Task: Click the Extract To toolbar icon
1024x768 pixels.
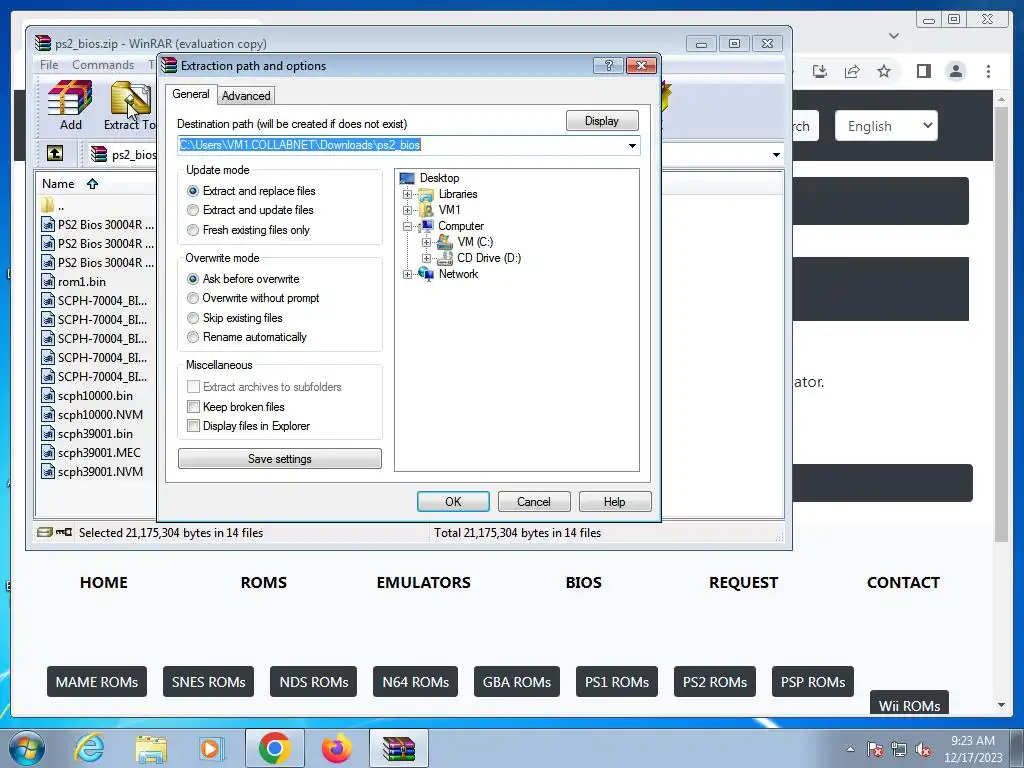Action: tap(131, 105)
